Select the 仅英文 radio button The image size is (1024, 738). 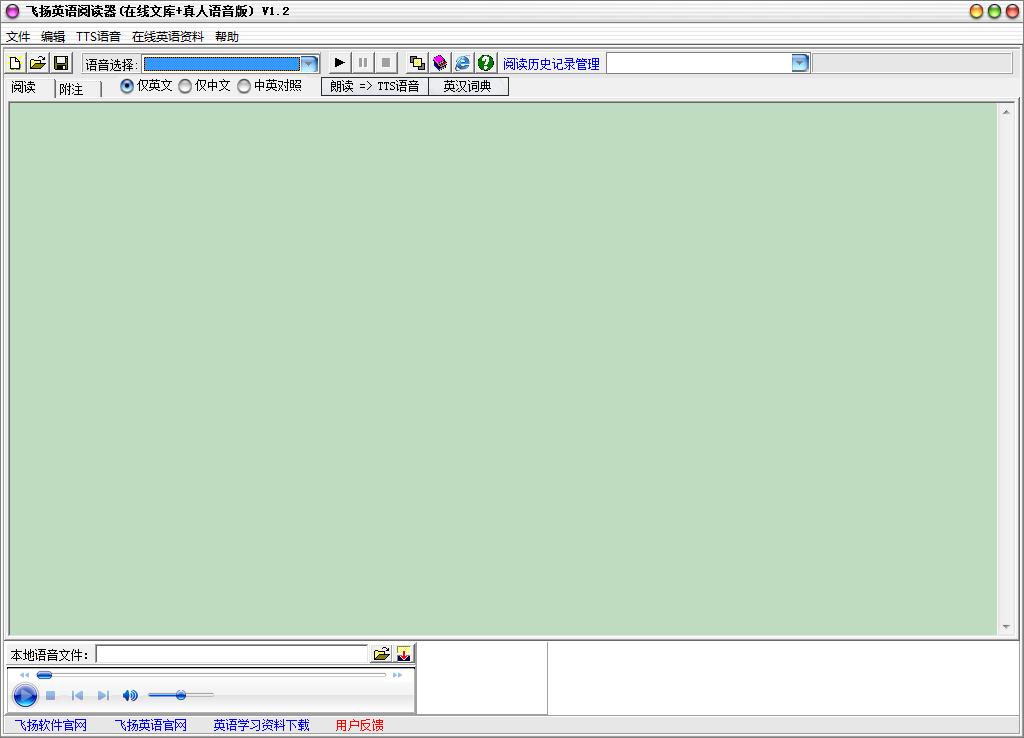coord(127,86)
